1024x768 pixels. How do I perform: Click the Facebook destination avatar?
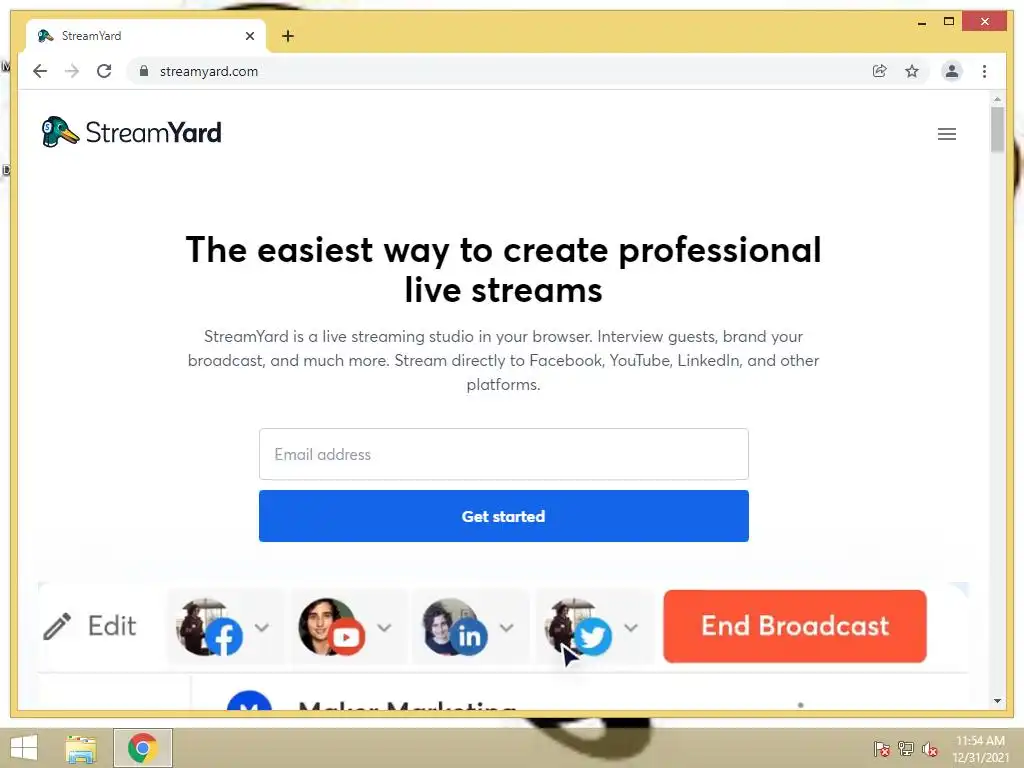209,627
